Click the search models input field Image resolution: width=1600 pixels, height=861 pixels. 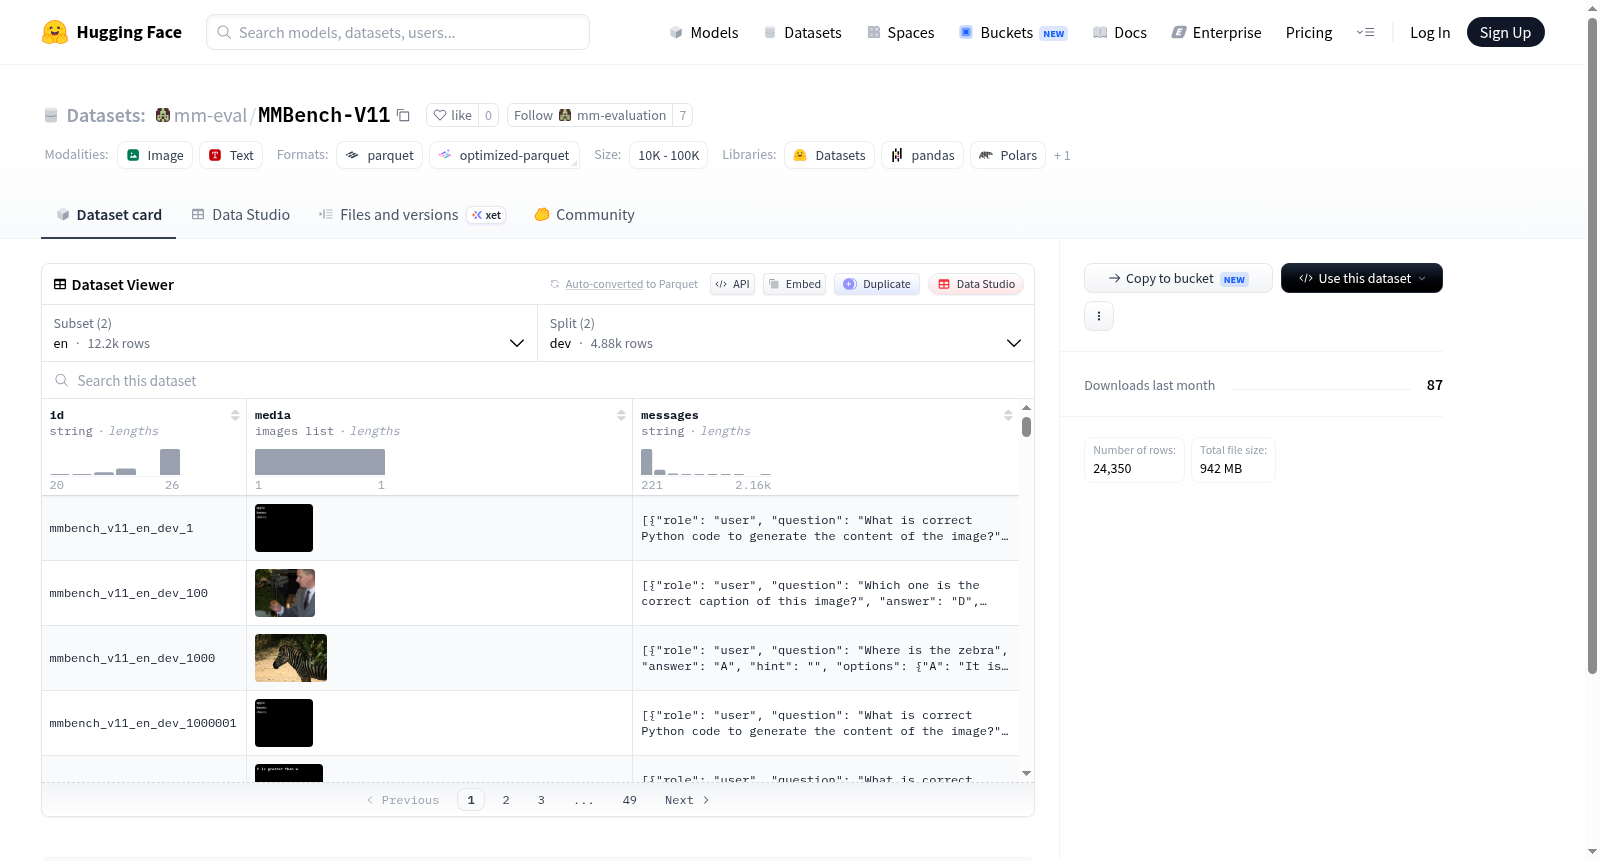point(398,32)
